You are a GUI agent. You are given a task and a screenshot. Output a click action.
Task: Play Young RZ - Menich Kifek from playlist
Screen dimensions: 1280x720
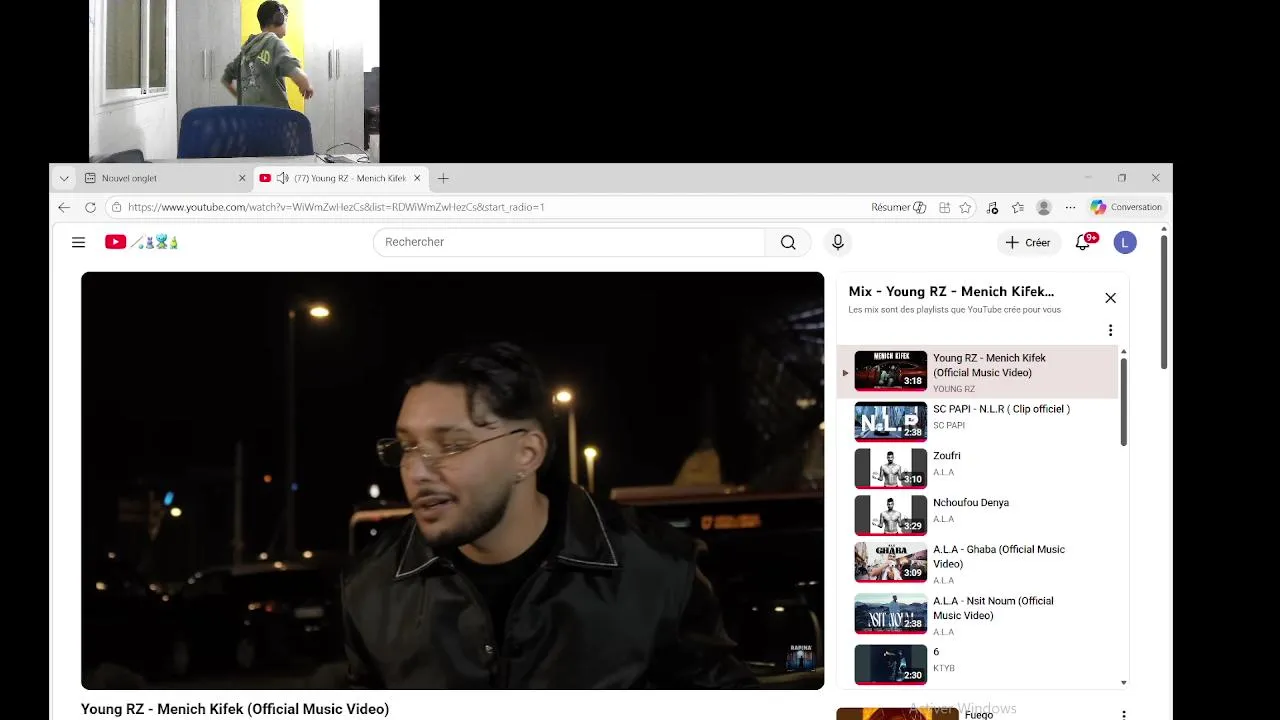click(977, 372)
